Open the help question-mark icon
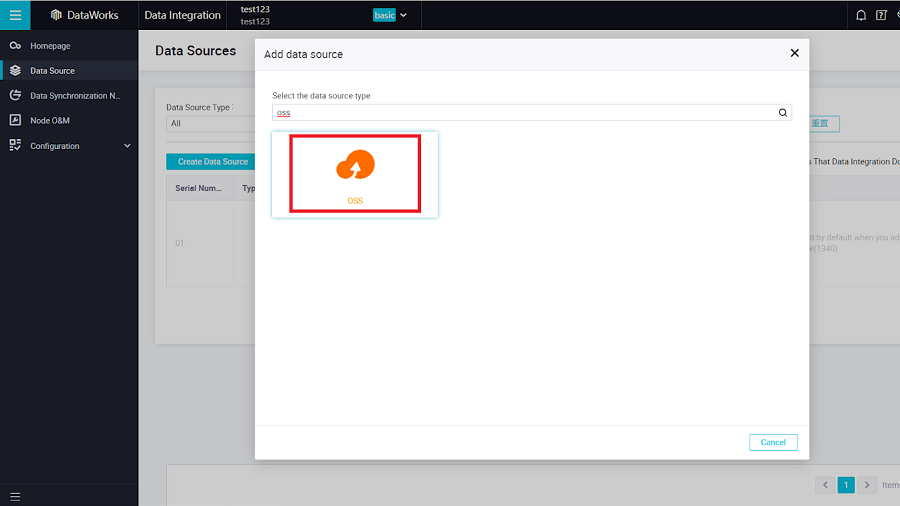Screen dimensions: 900x506 click(882, 15)
